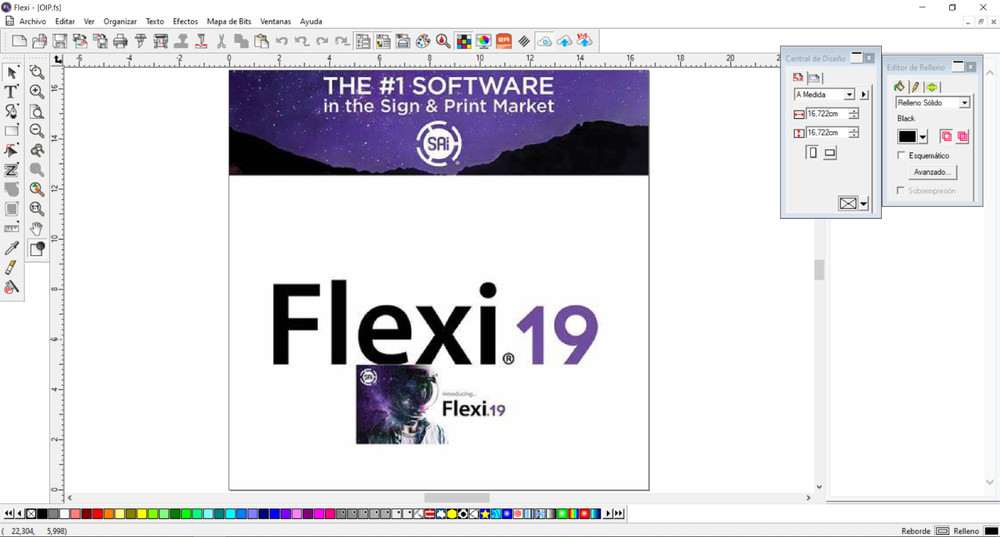Open the Texto menu
Screen dimensions: 1000x537
tap(155, 21)
